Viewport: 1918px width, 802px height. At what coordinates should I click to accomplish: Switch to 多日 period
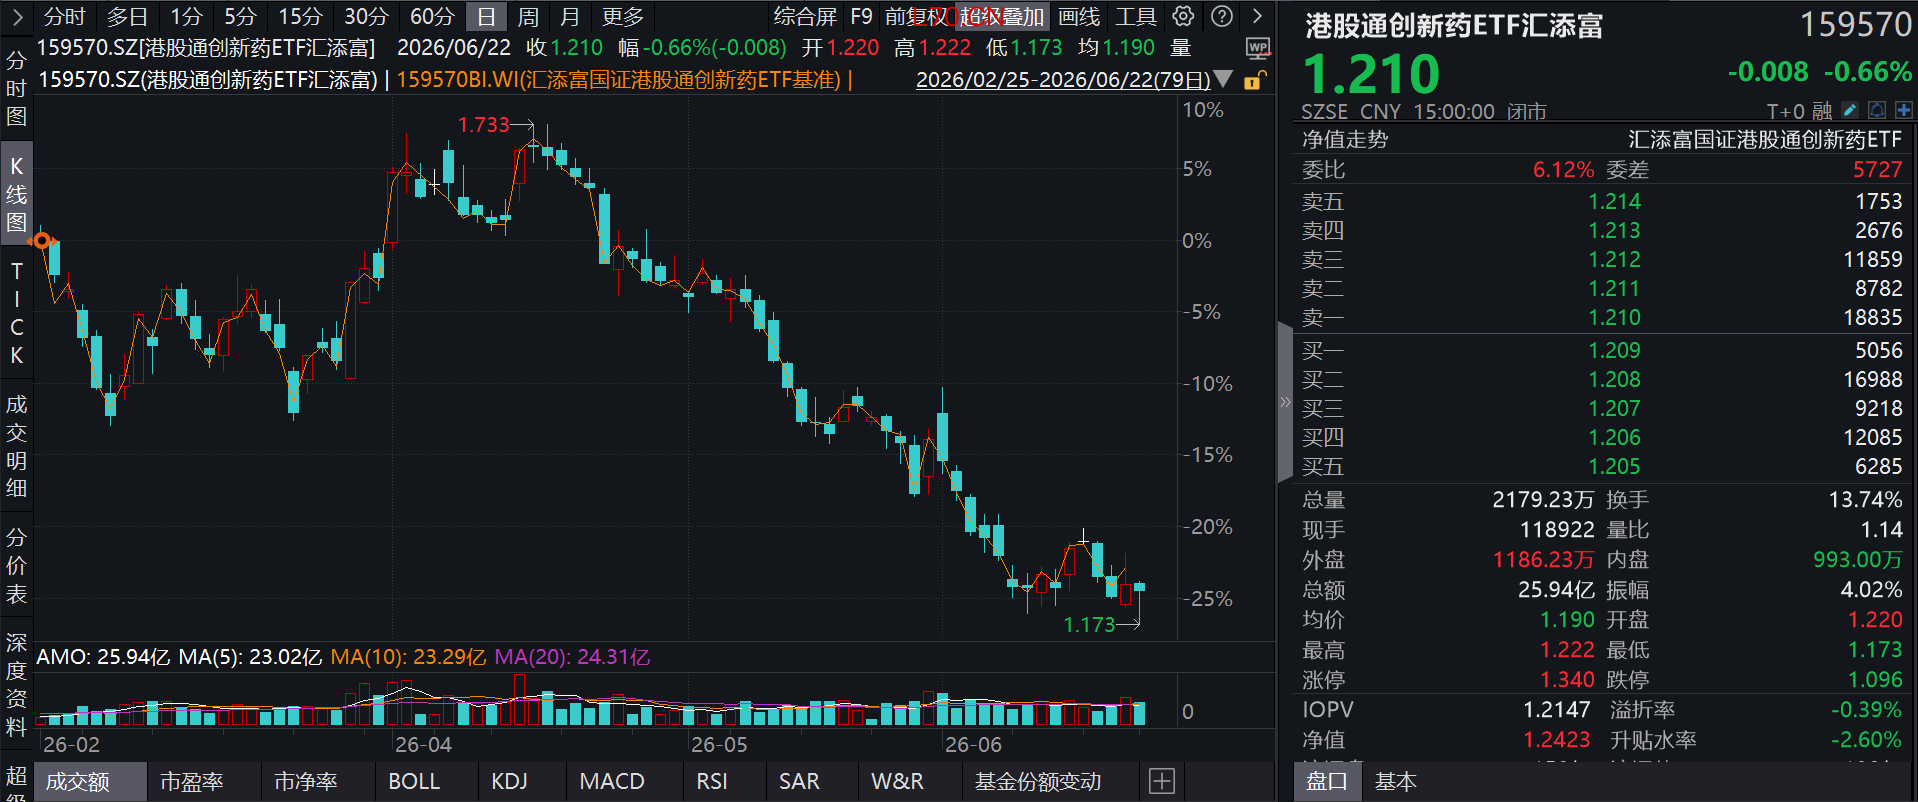[127, 16]
